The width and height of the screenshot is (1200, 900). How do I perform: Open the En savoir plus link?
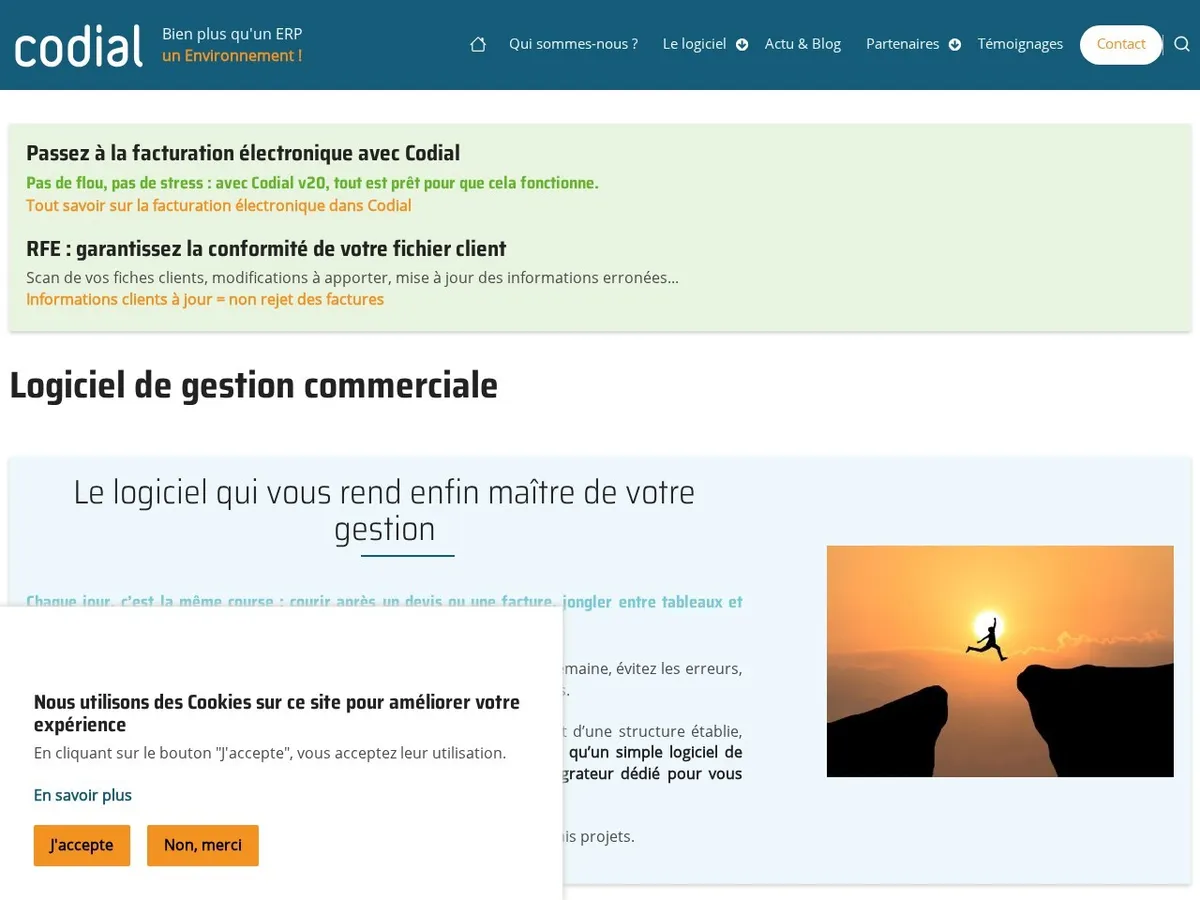83,795
